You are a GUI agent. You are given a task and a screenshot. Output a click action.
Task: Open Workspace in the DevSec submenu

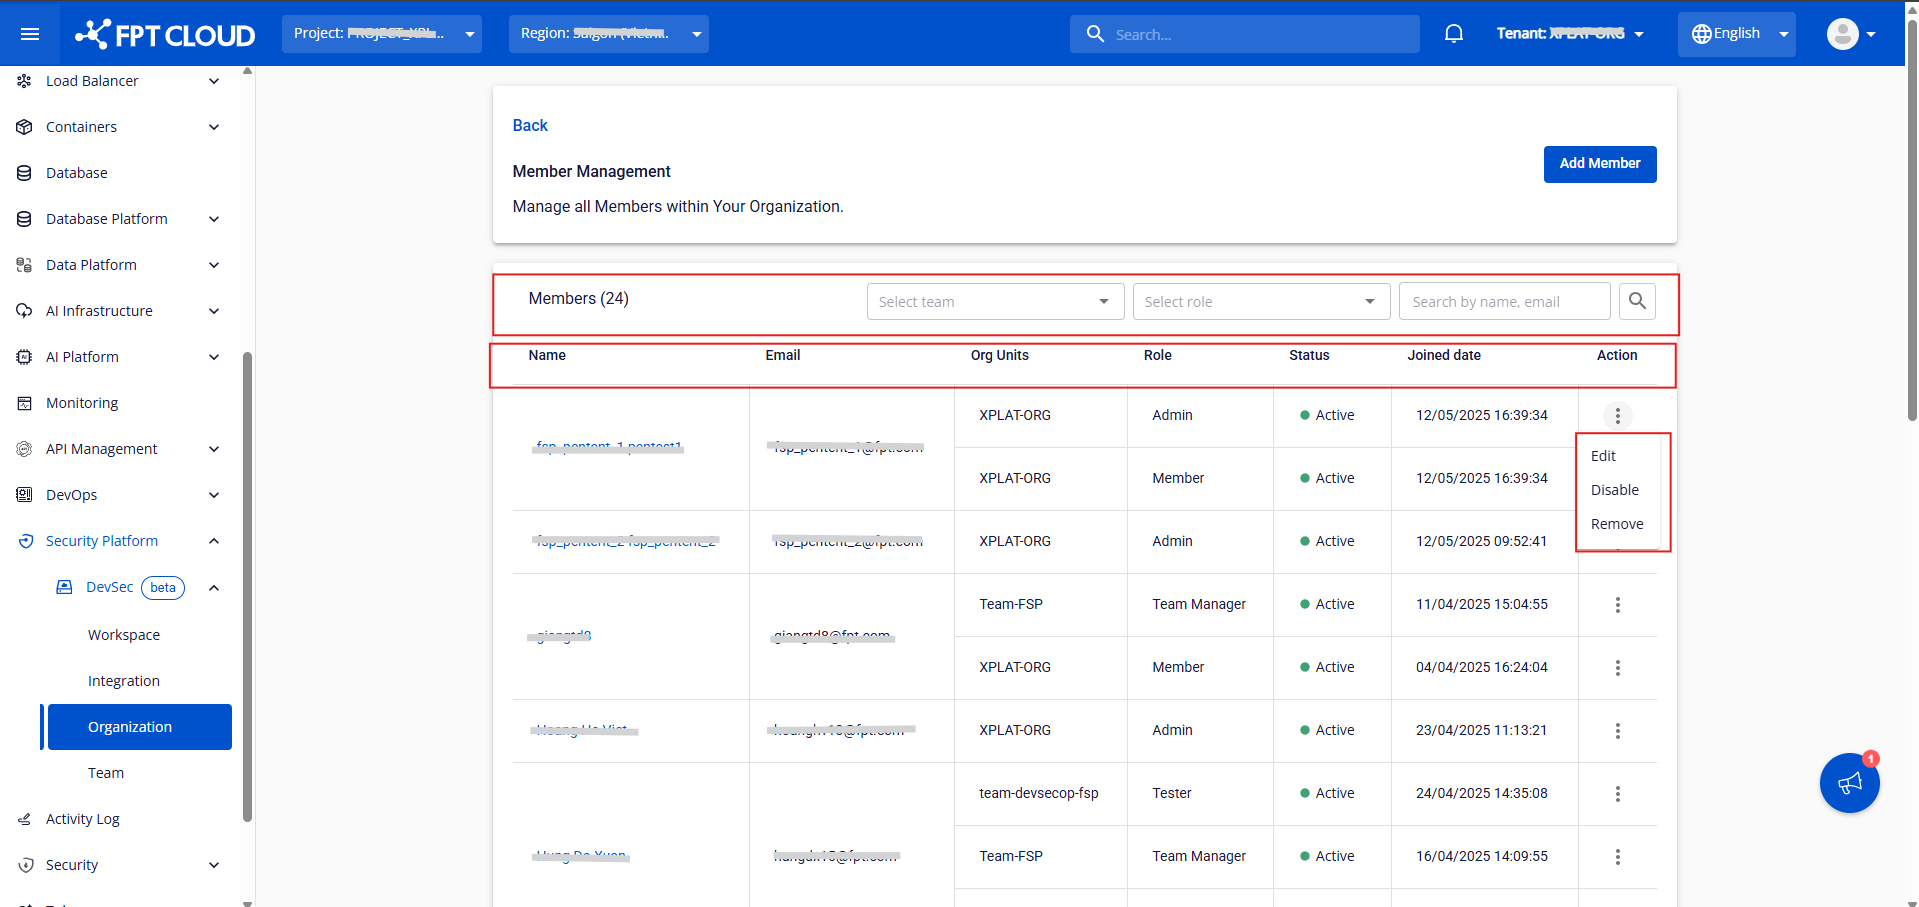pyautogui.click(x=124, y=635)
